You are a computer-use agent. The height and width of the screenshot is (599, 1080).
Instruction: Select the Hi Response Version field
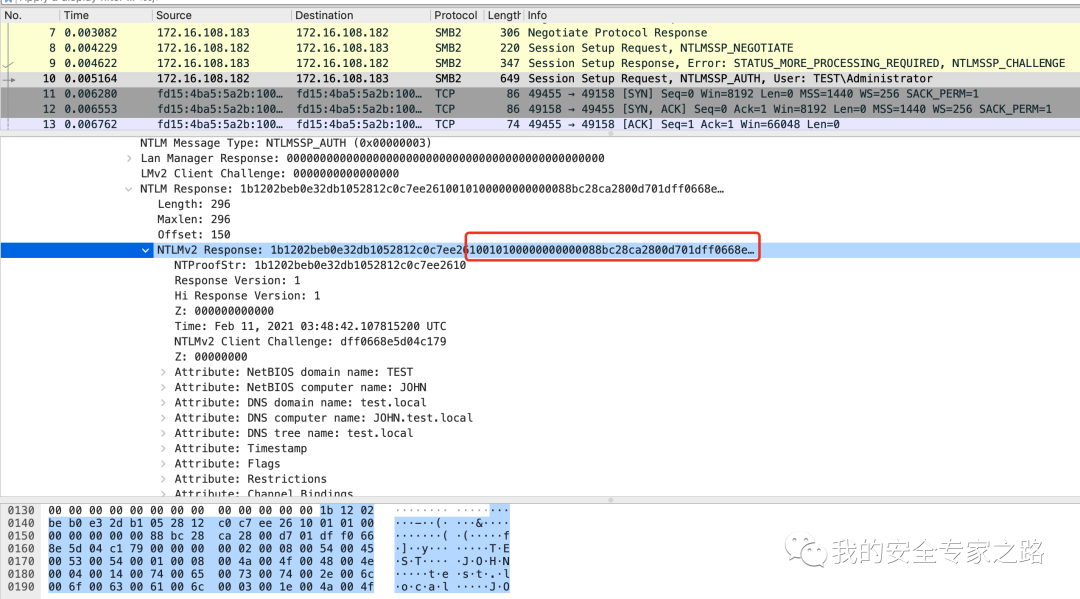(x=247, y=295)
